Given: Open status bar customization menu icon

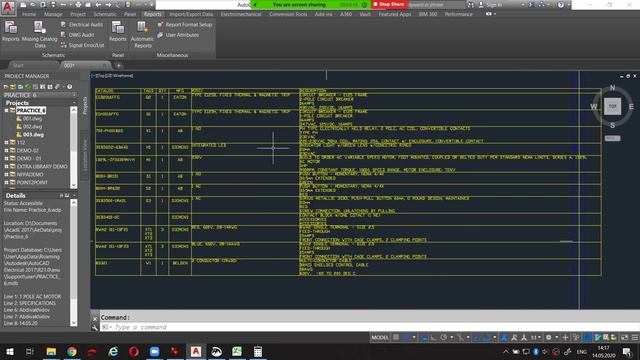Looking at the screenshot, I should 635,337.
